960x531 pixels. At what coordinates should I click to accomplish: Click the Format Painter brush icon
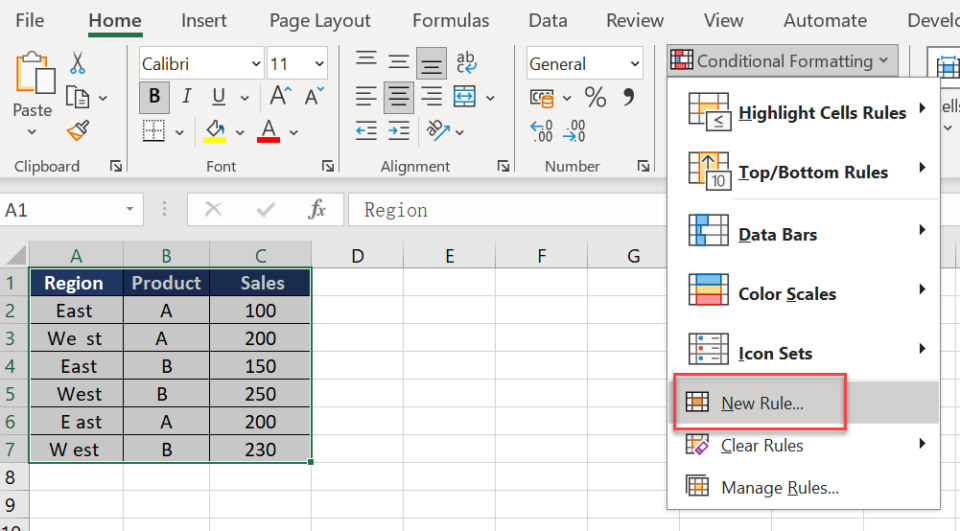pos(78,131)
